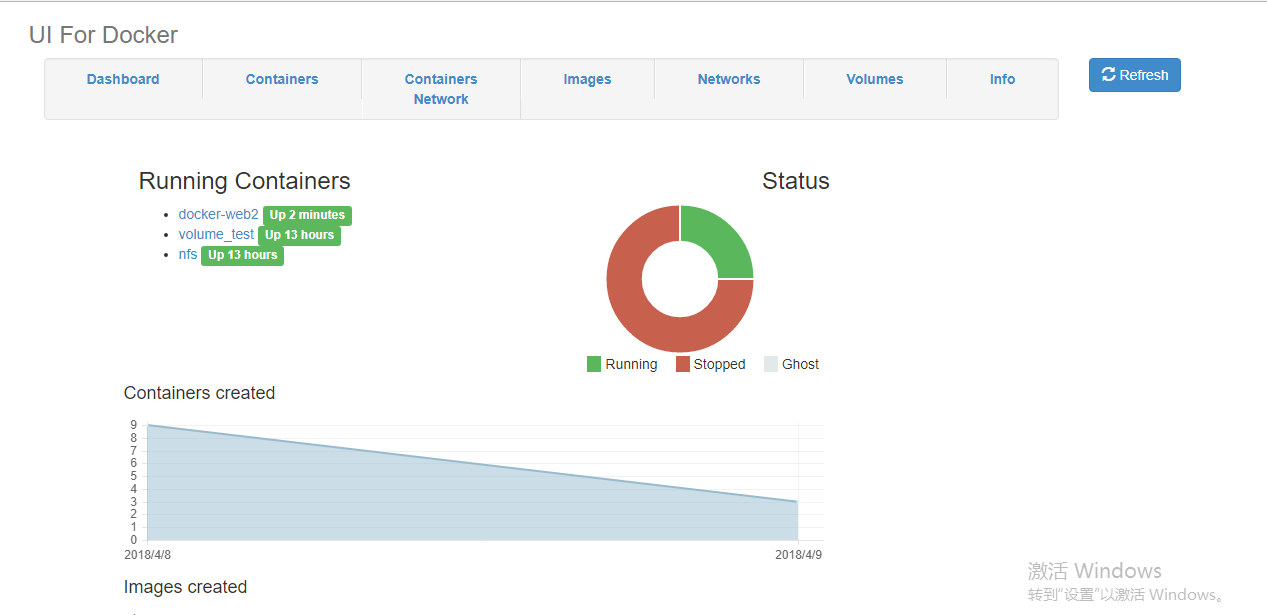Screen dimensions: 1267x615
Task: Click the refresh icon inside the Refresh button
Action: (1108, 75)
